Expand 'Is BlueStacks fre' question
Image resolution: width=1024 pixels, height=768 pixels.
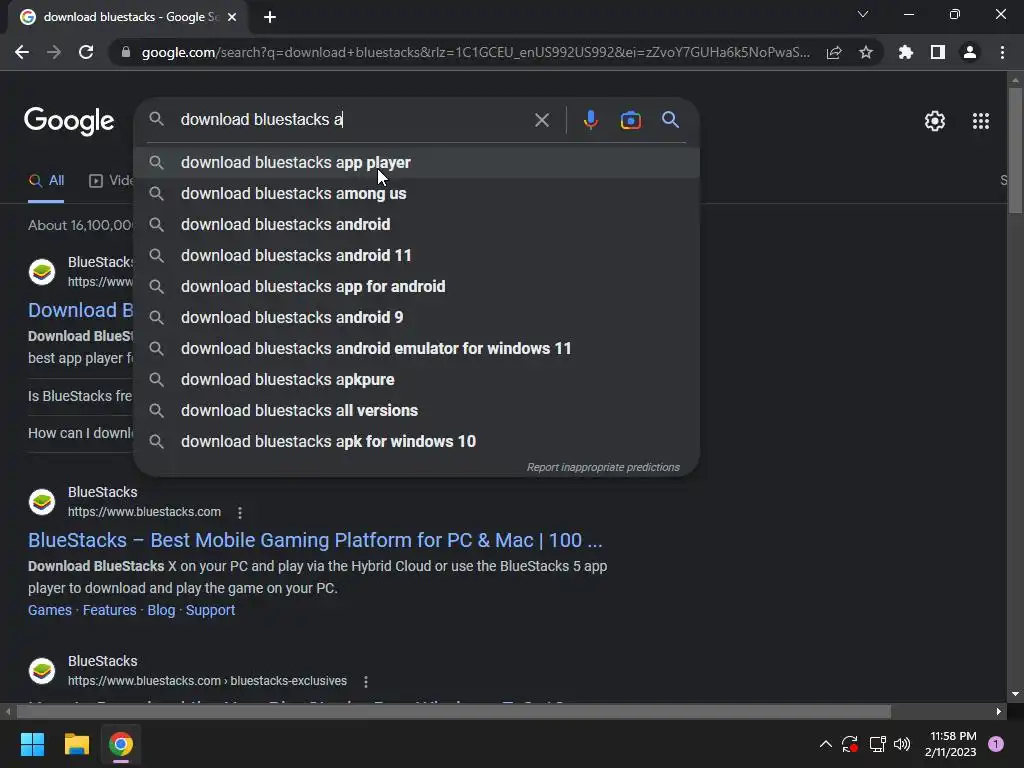click(80, 396)
